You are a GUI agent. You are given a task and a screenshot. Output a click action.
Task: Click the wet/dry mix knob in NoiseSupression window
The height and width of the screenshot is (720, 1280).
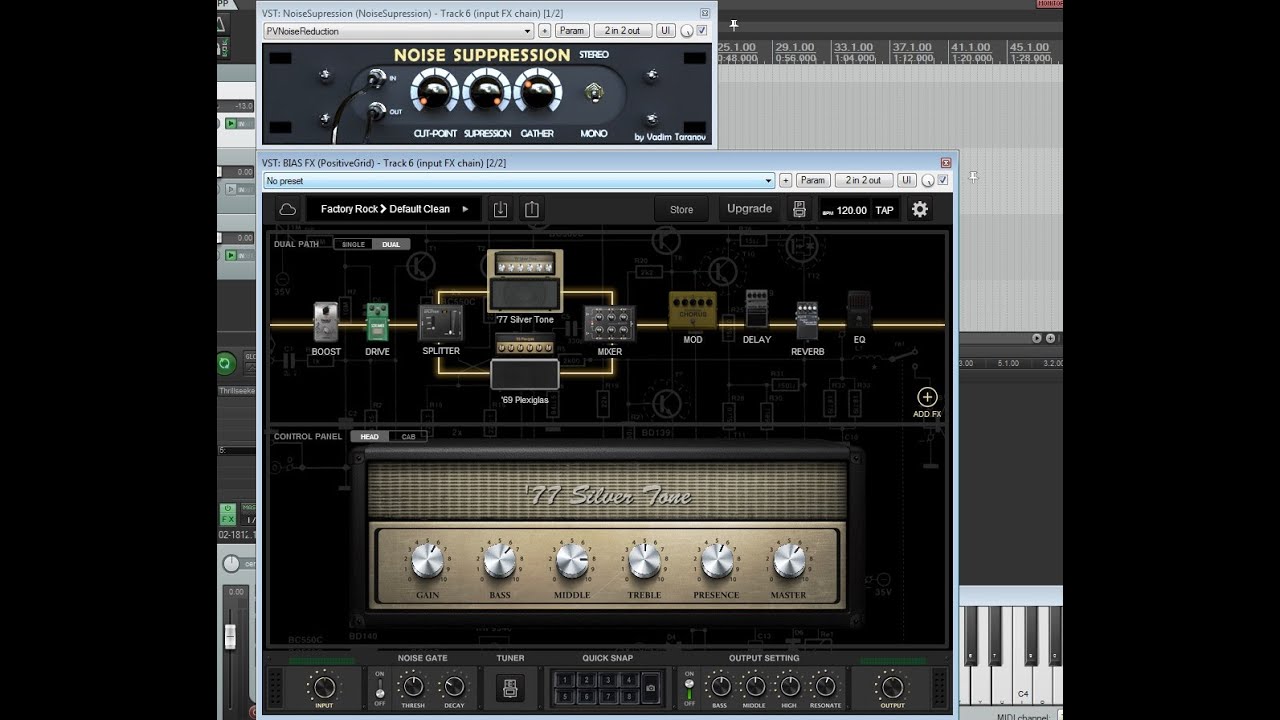tap(687, 31)
